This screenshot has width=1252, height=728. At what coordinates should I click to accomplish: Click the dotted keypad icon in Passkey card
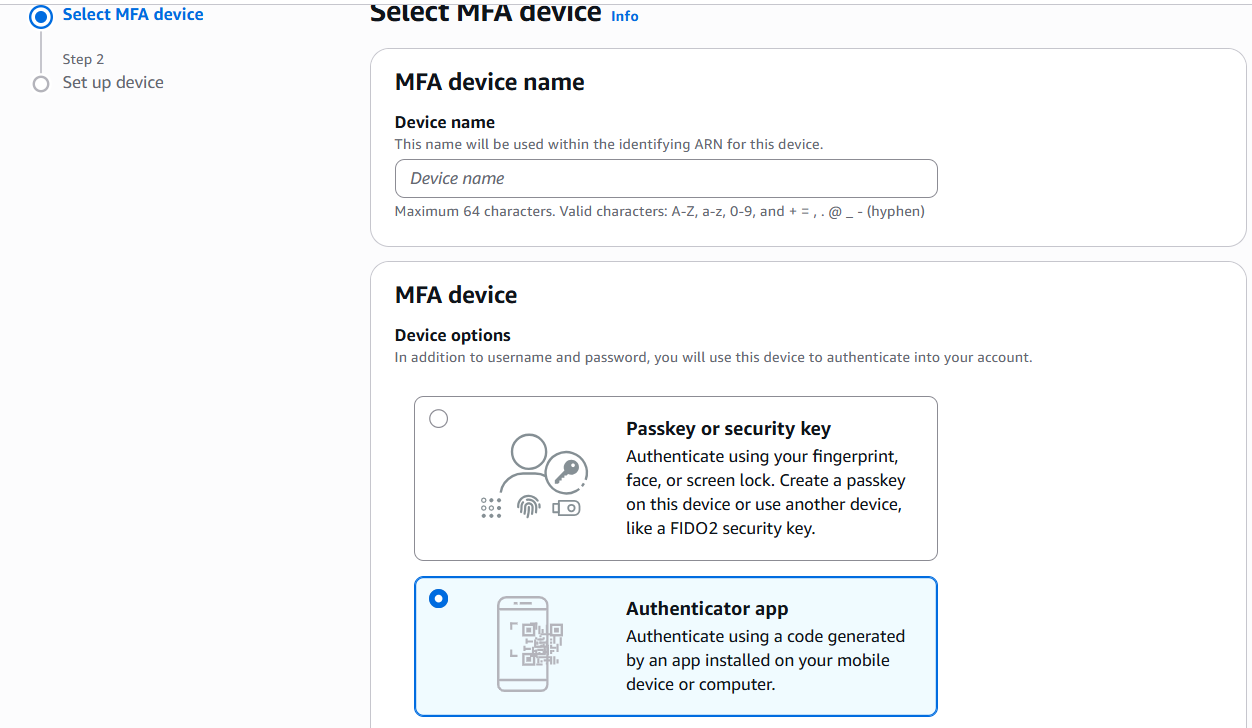(491, 507)
